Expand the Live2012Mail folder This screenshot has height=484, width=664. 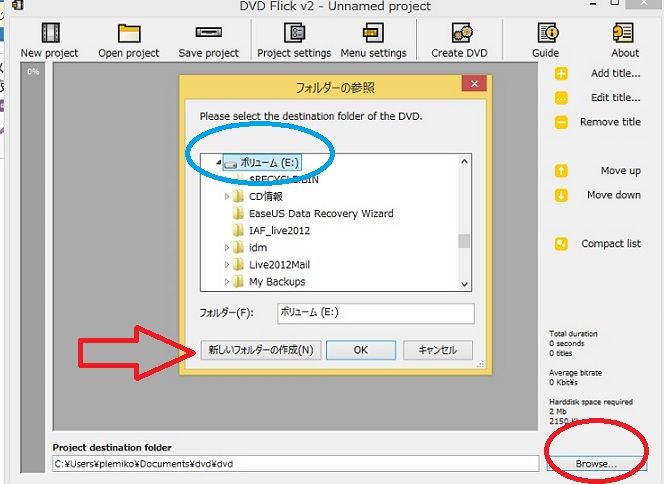227,265
